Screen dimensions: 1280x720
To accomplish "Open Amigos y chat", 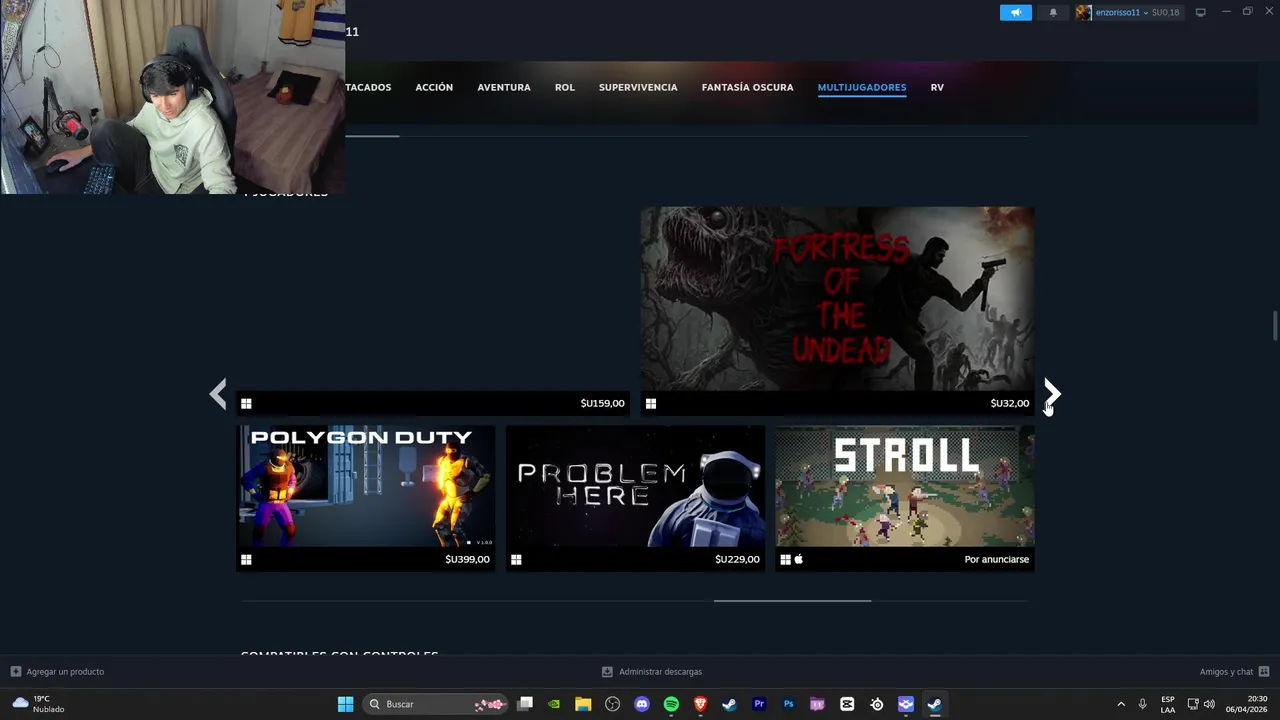I will (1234, 672).
